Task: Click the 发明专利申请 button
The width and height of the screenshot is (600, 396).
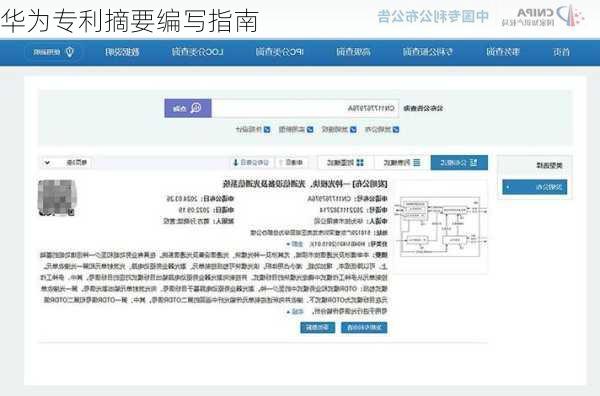Action: 364,328
